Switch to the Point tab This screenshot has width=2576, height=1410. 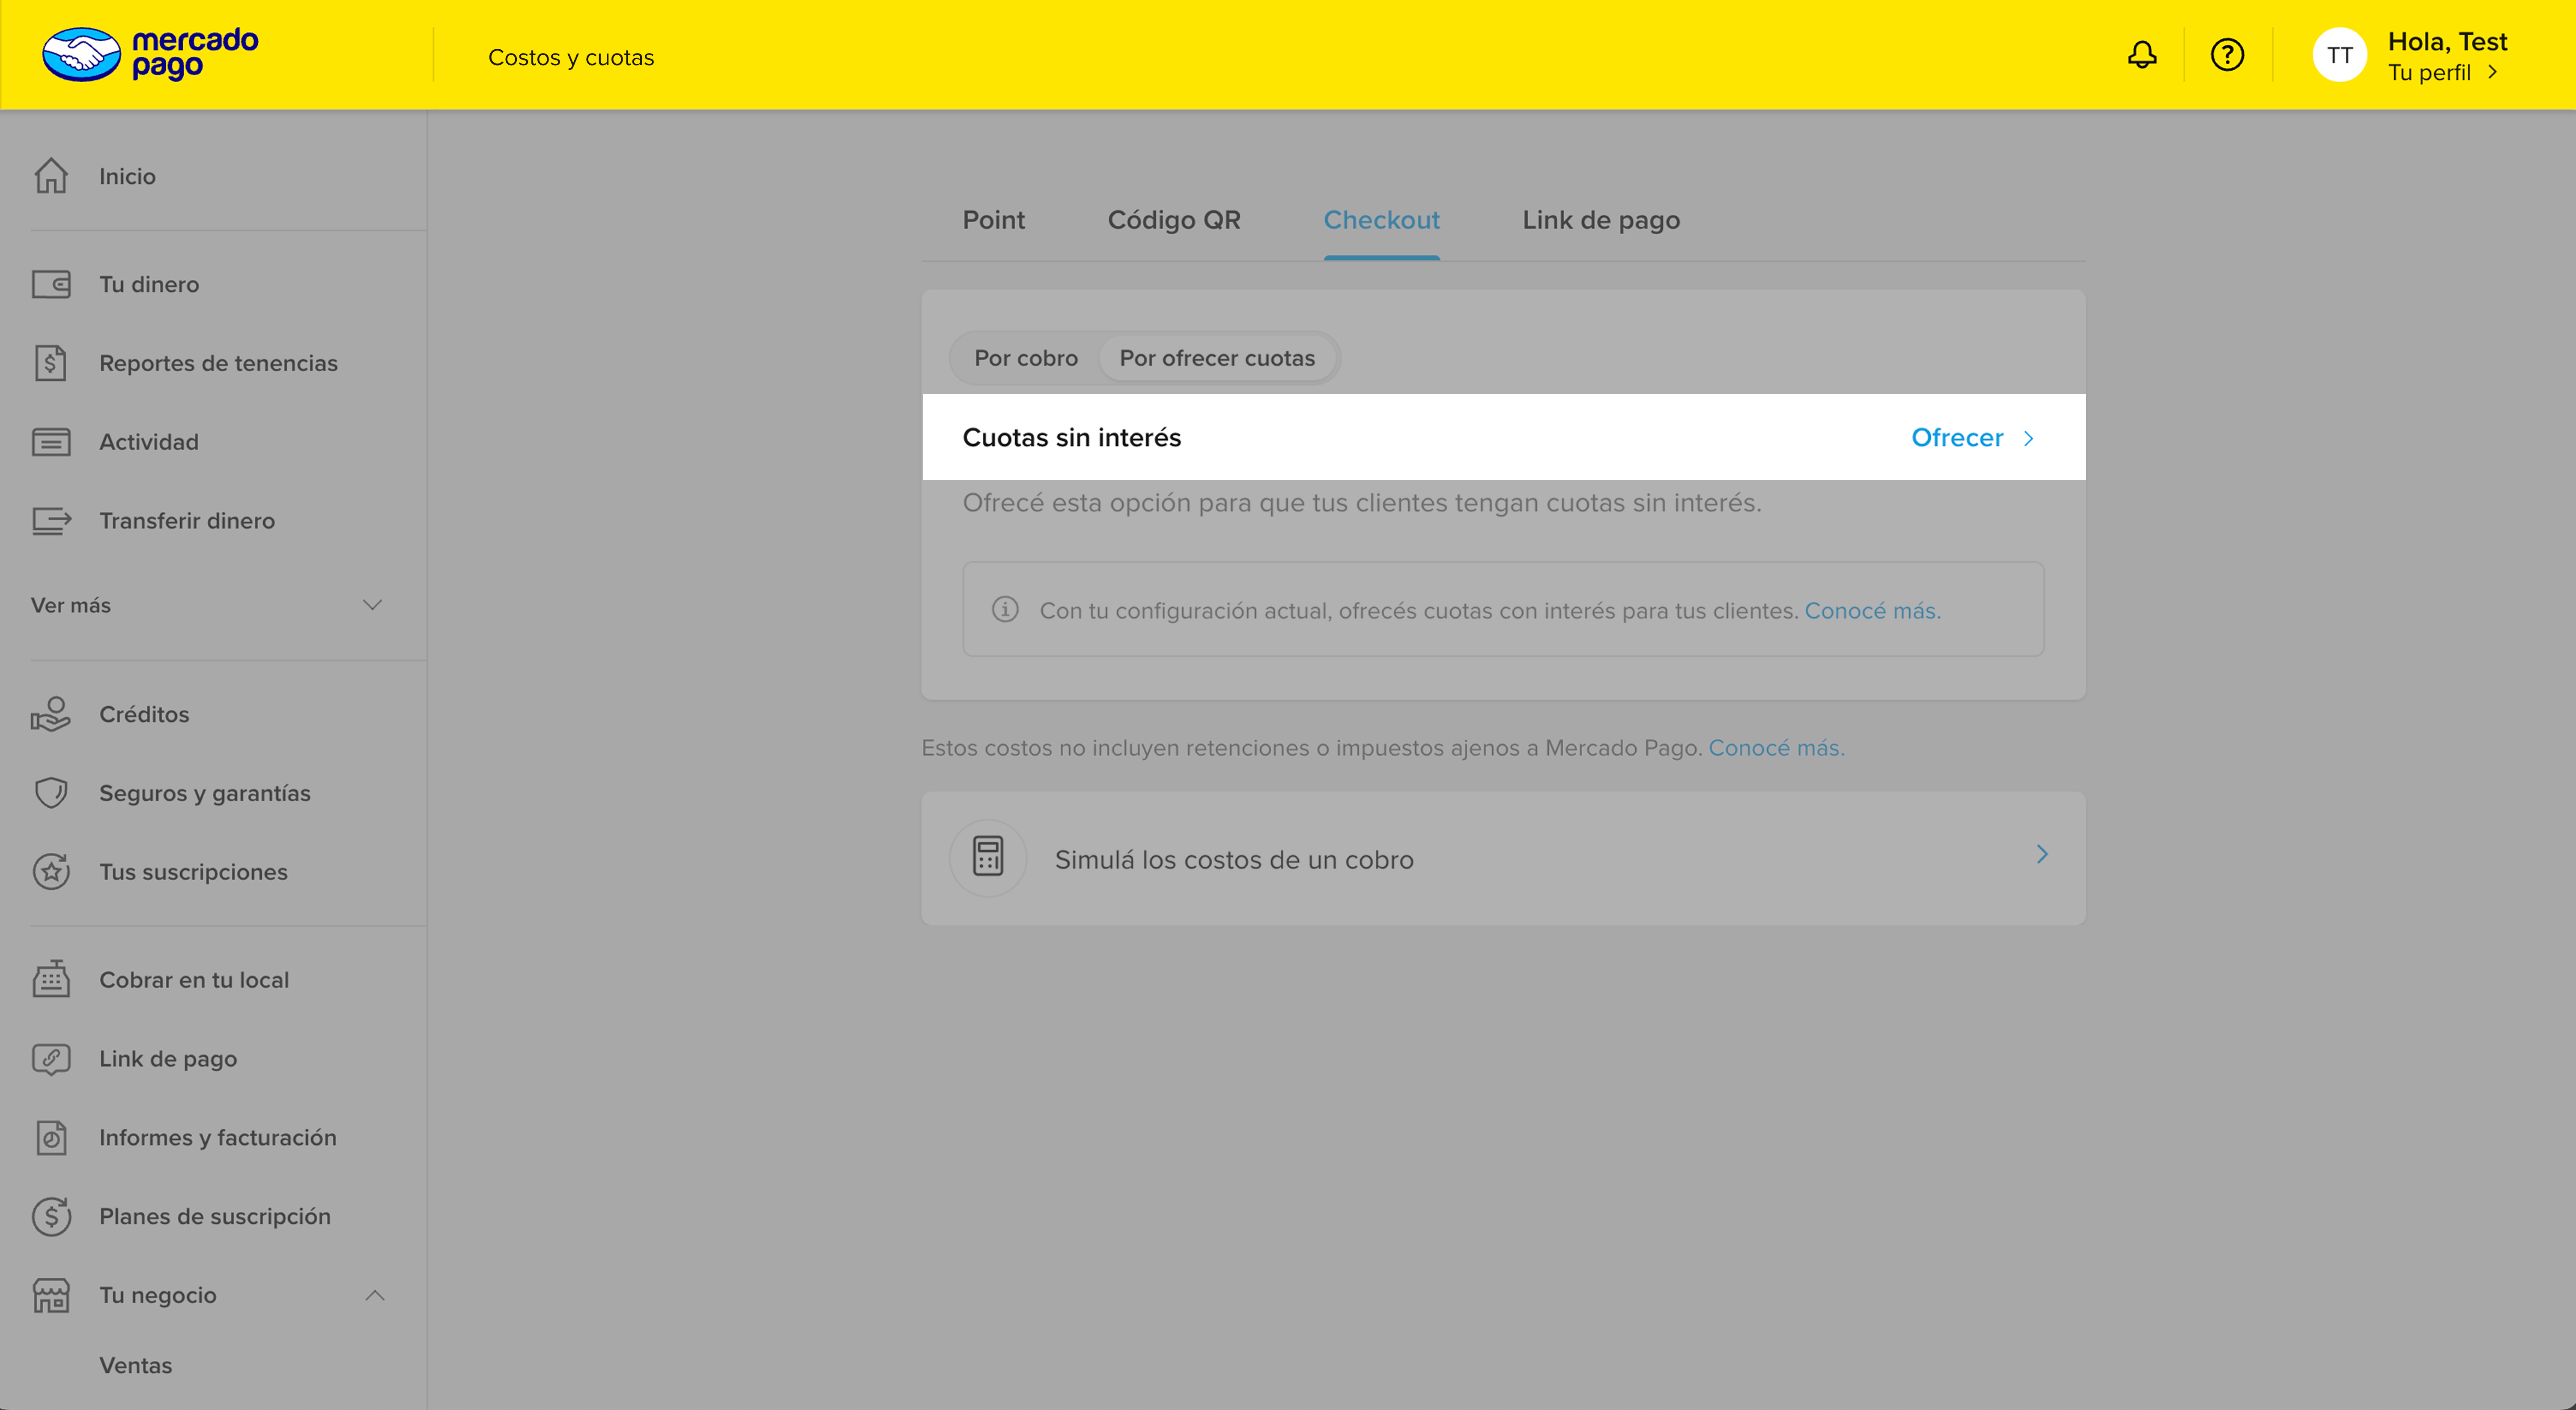click(993, 220)
